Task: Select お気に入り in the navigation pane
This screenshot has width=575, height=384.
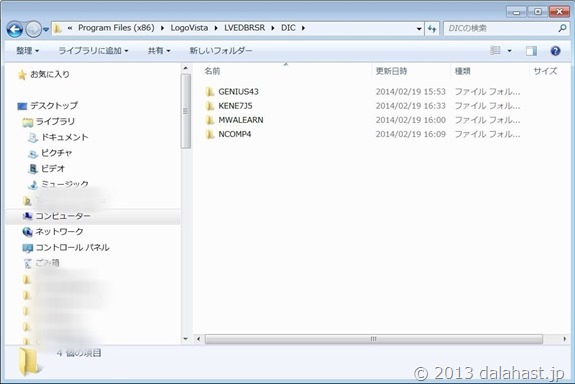Action: 50,74
